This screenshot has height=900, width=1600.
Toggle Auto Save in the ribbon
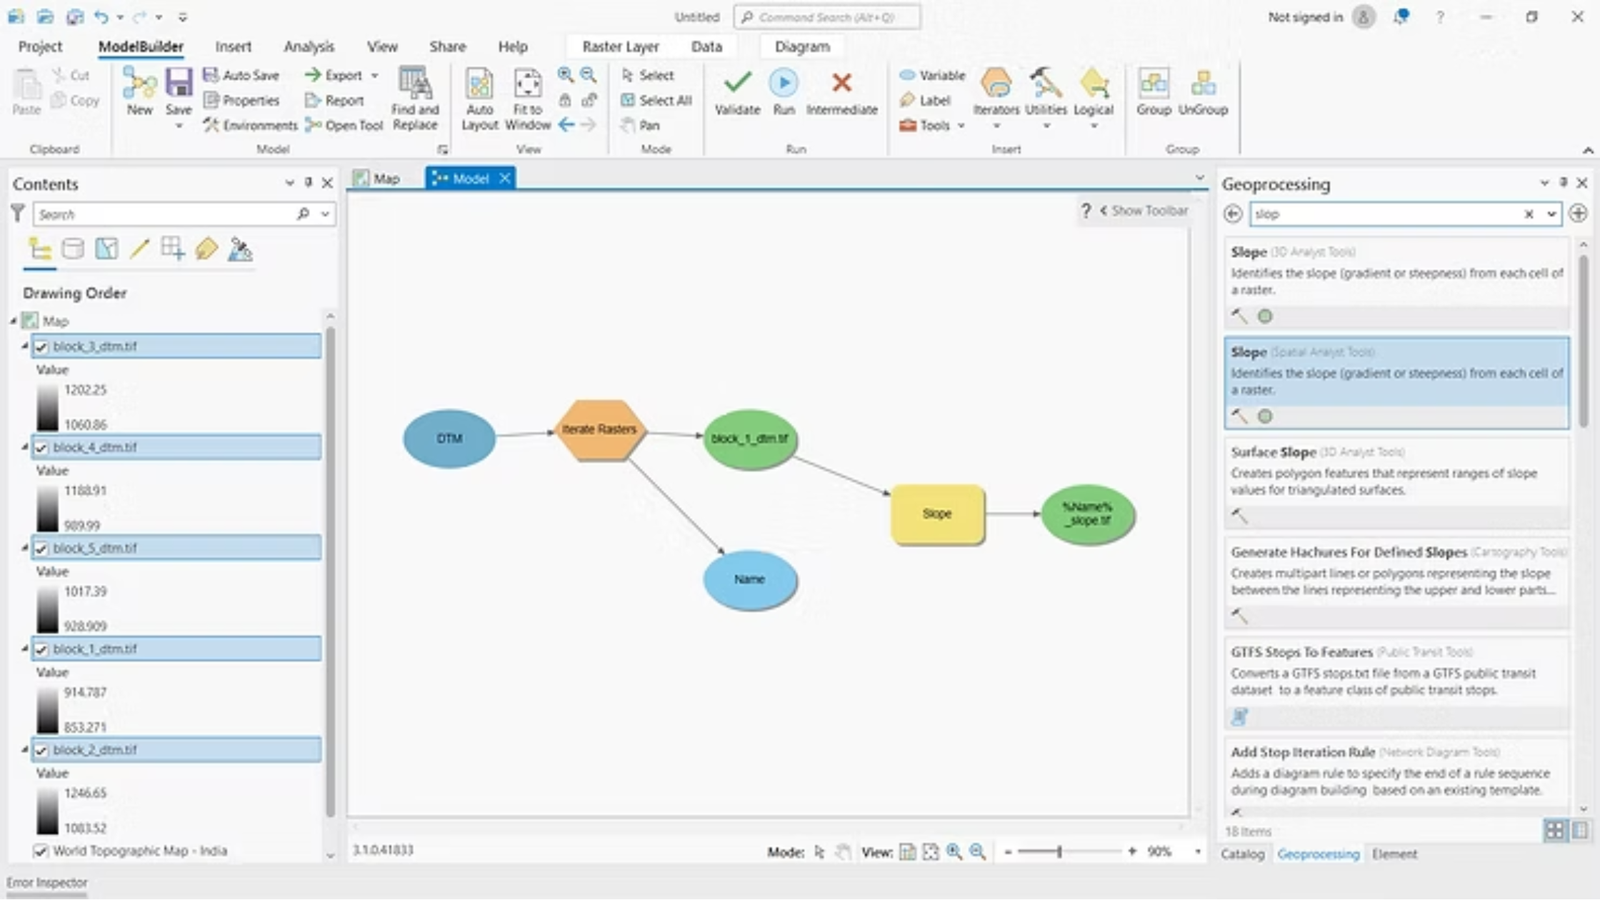(242, 75)
